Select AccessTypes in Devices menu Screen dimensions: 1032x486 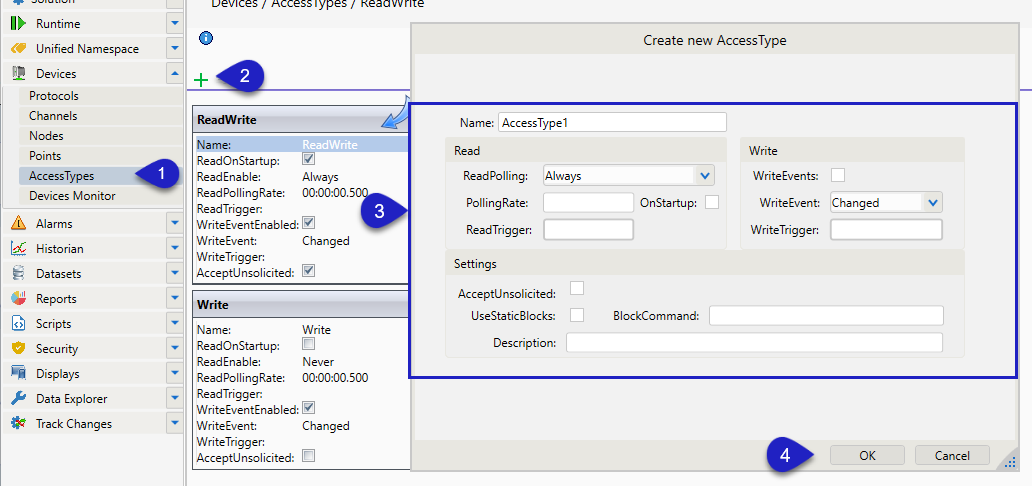point(62,176)
